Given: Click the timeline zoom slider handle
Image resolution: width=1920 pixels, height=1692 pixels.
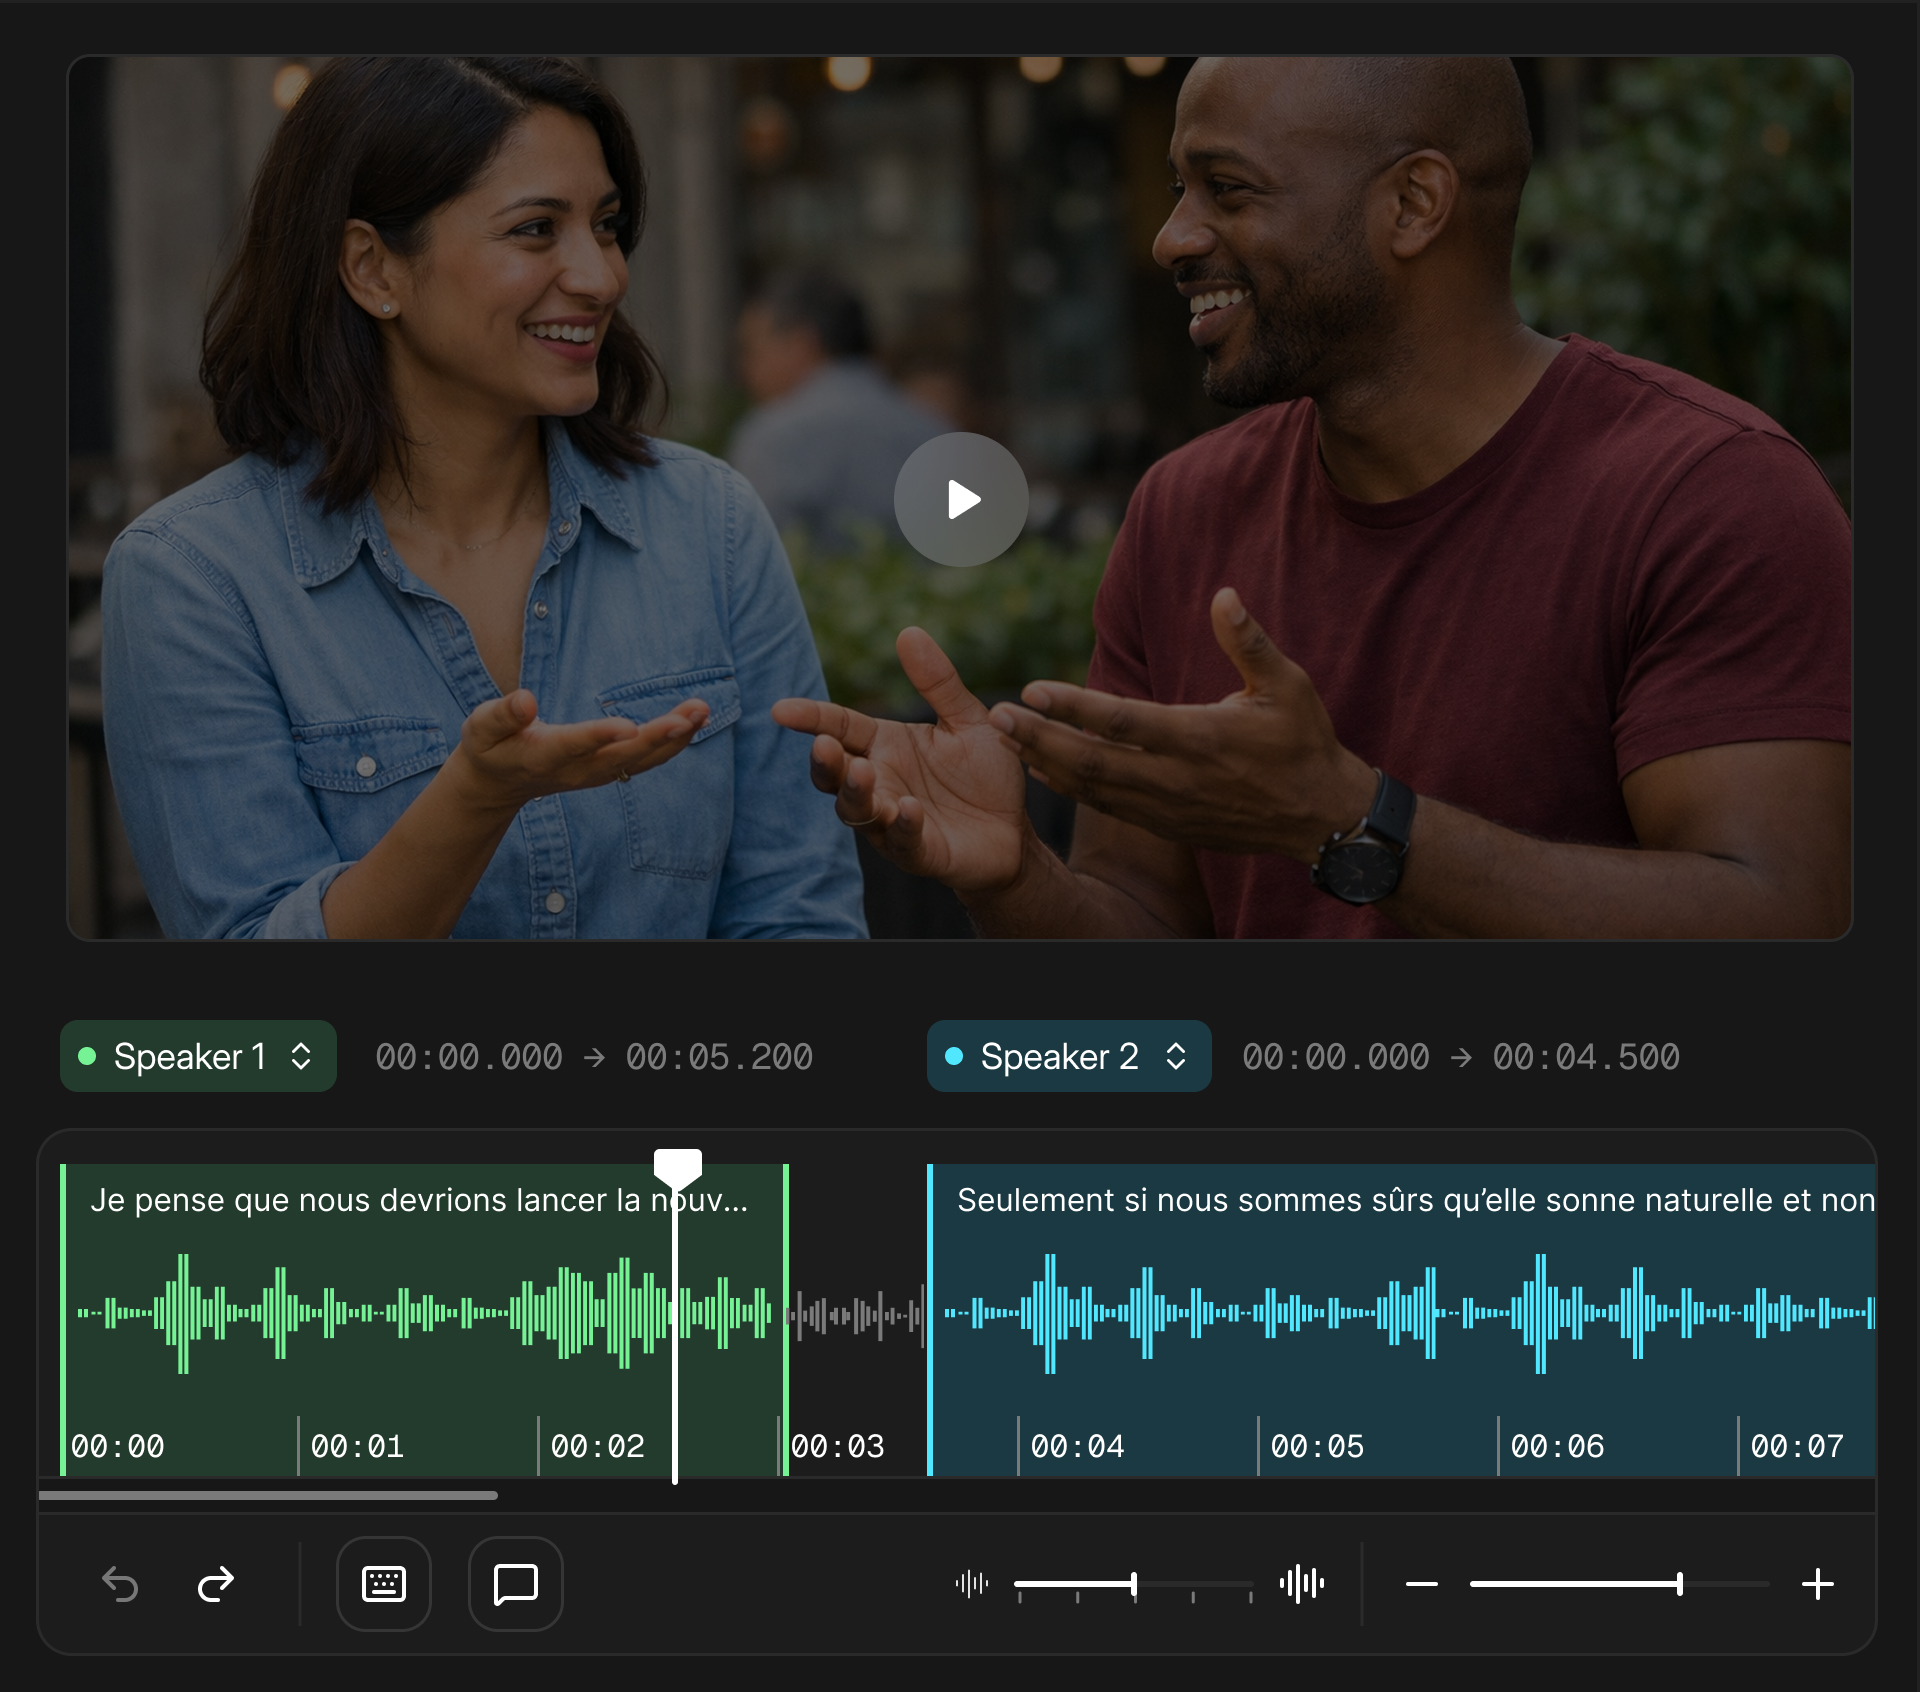Looking at the screenshot, I should (1680, 1584).
